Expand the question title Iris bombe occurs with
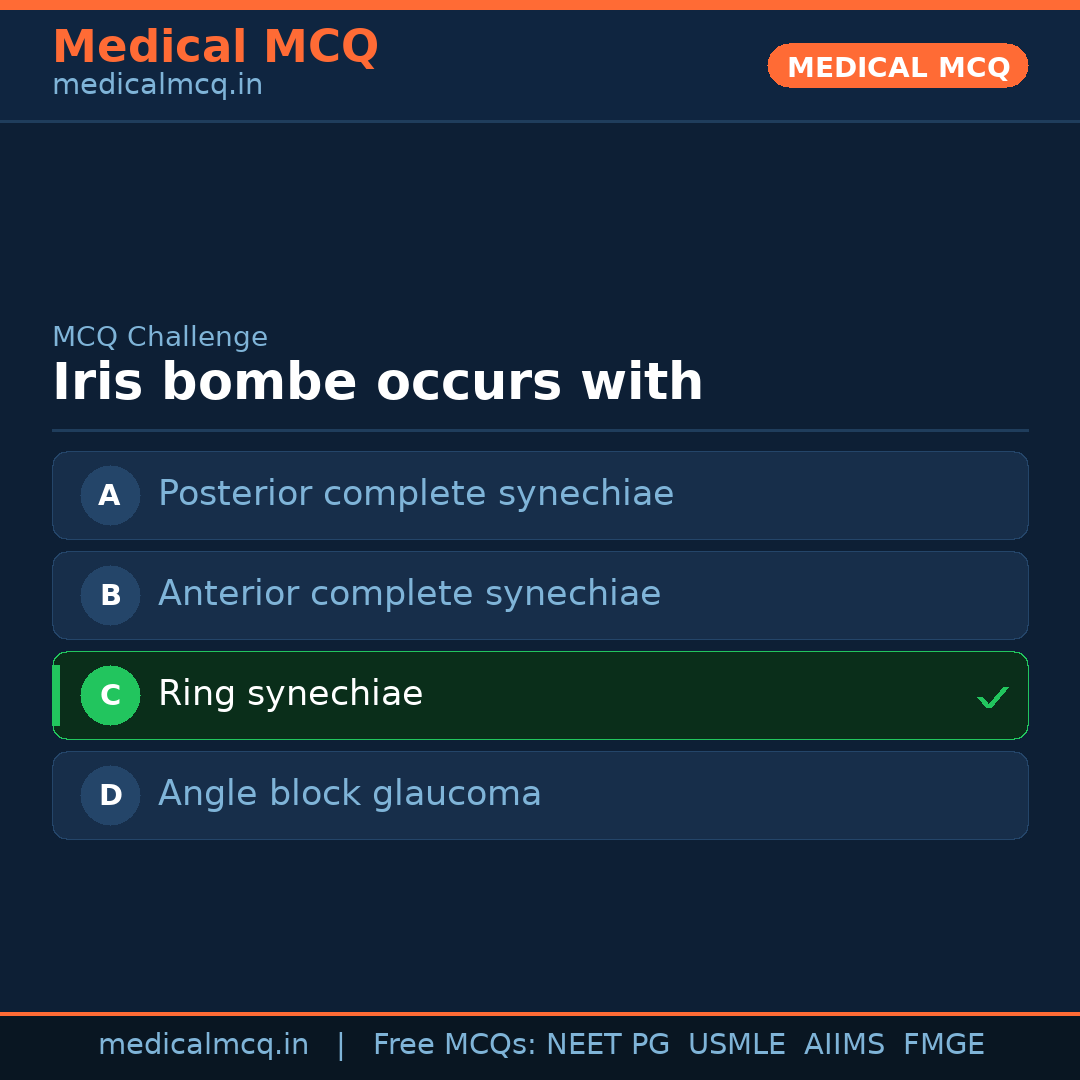Image resolution: width=1080 pixels, height=1080 pixels. pos(378,381)
